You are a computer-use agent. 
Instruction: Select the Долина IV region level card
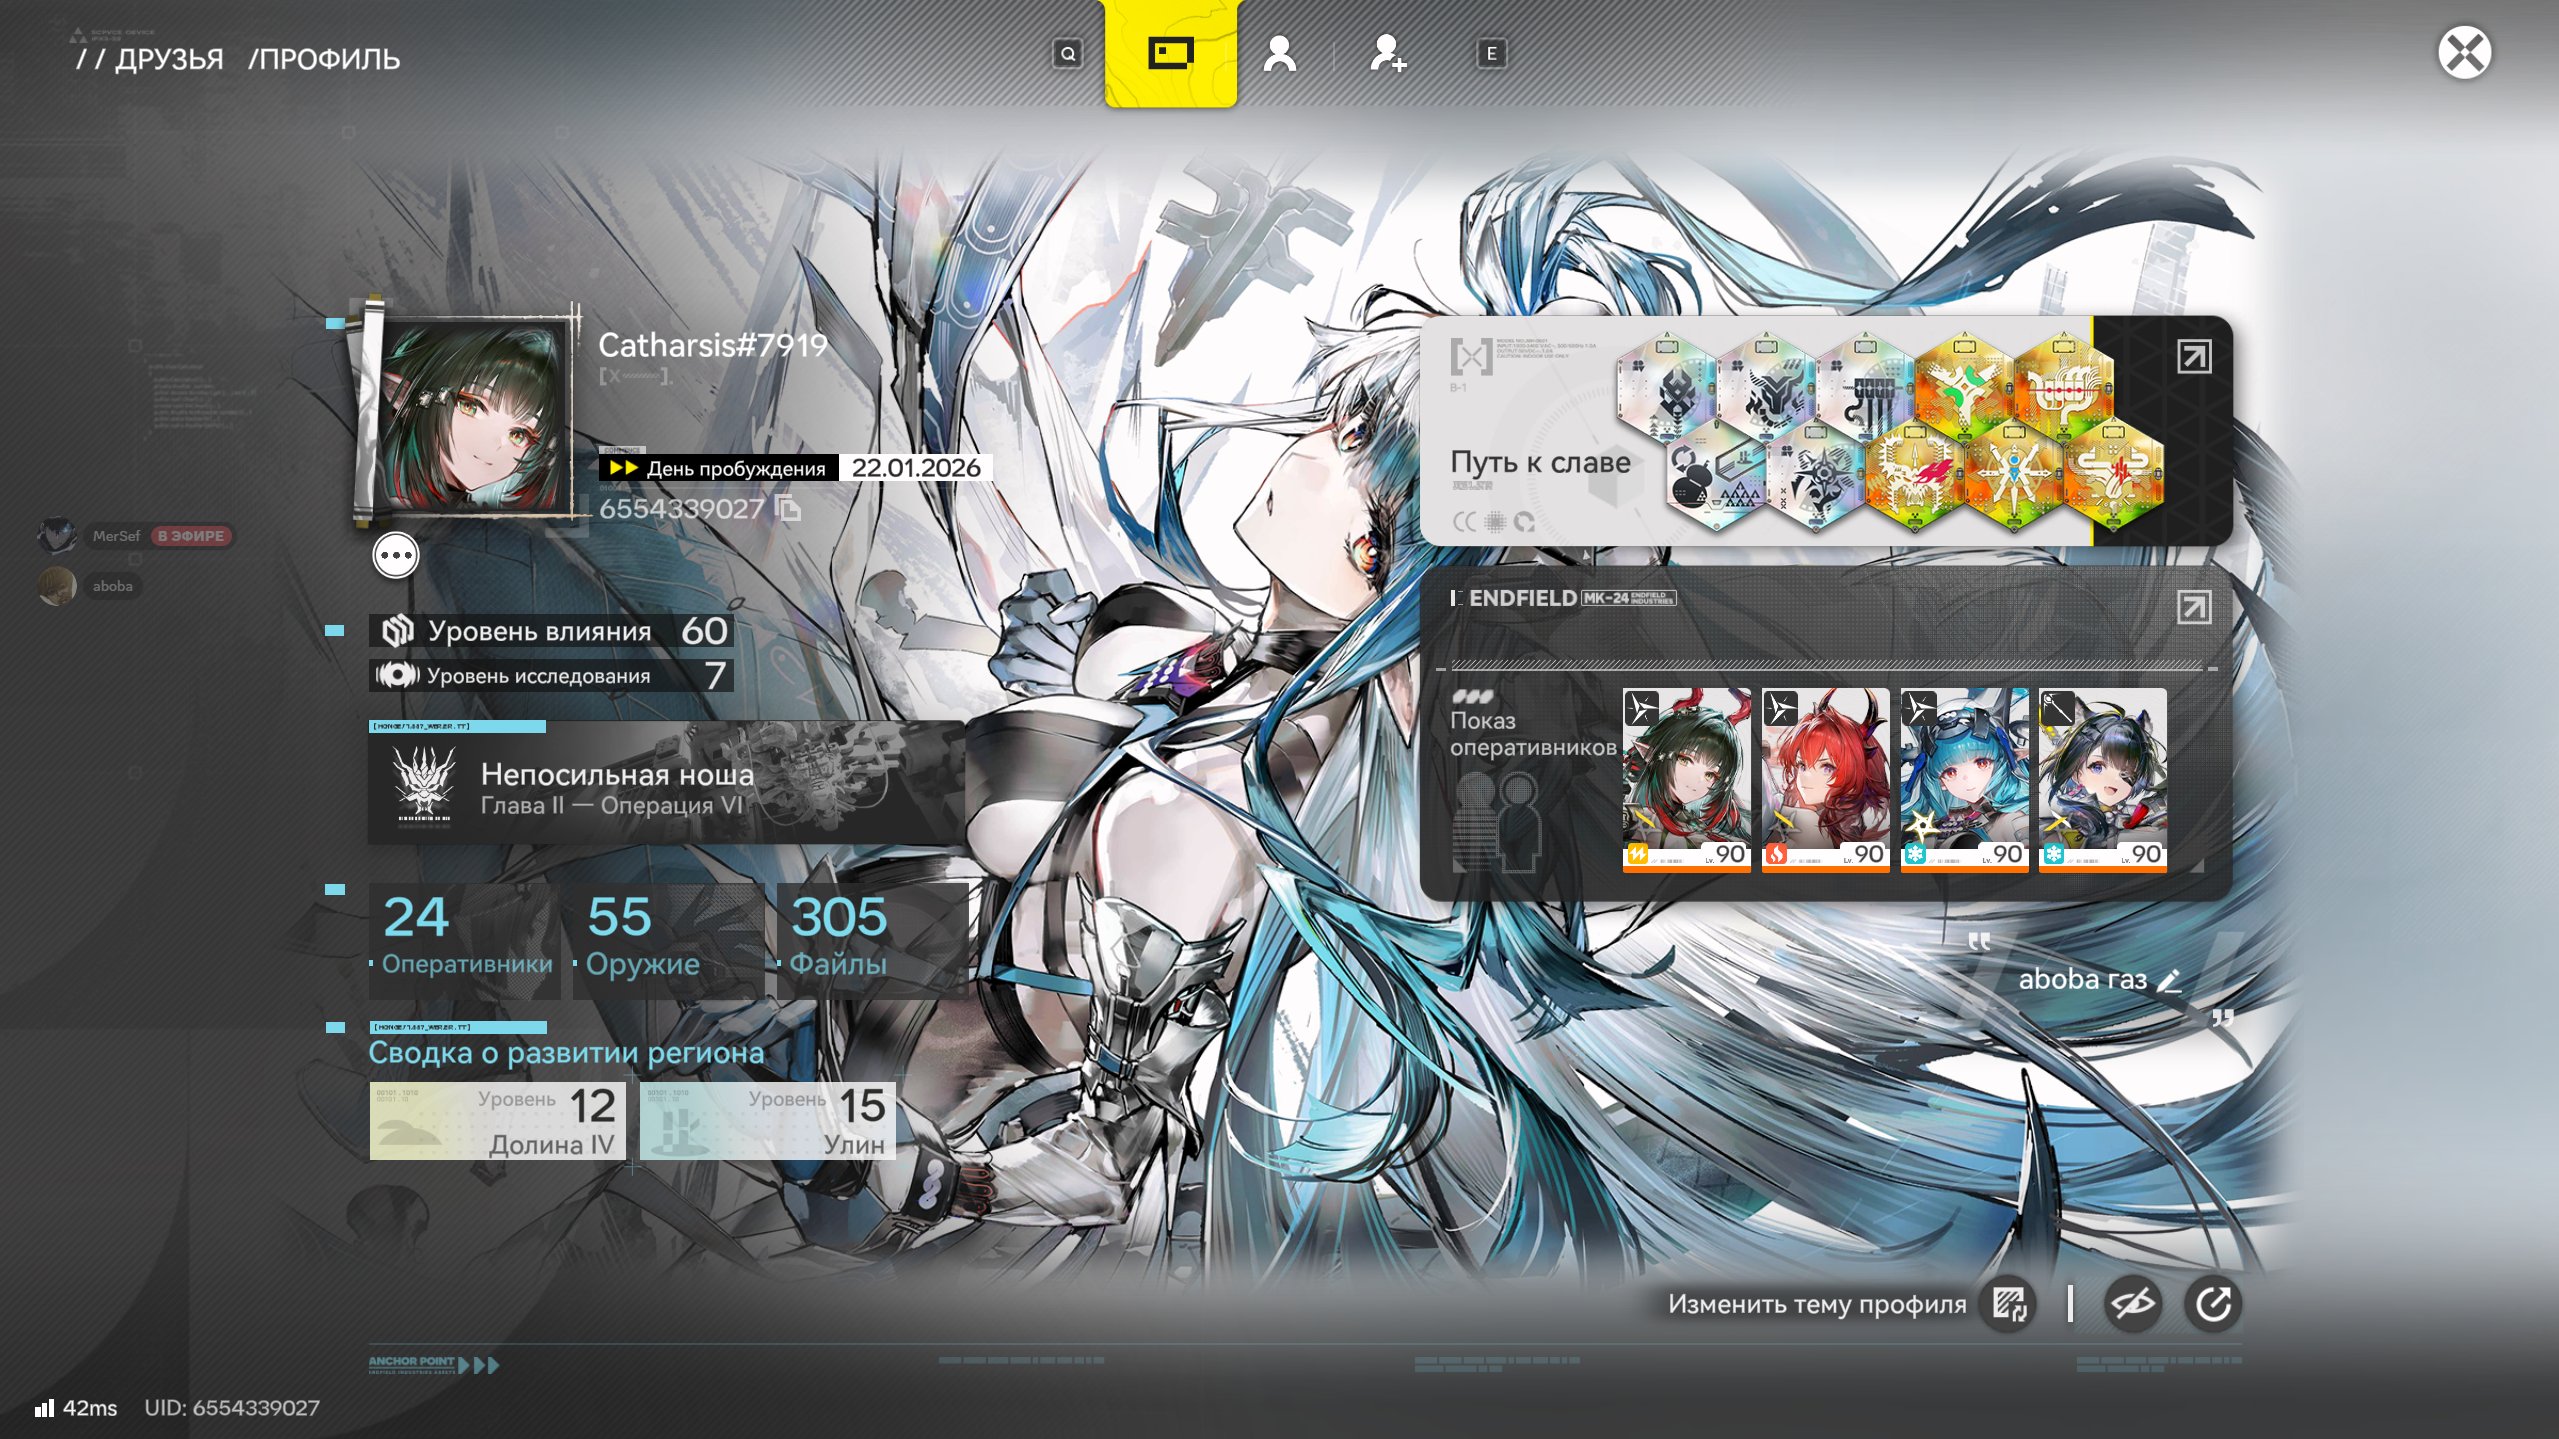498,1121
